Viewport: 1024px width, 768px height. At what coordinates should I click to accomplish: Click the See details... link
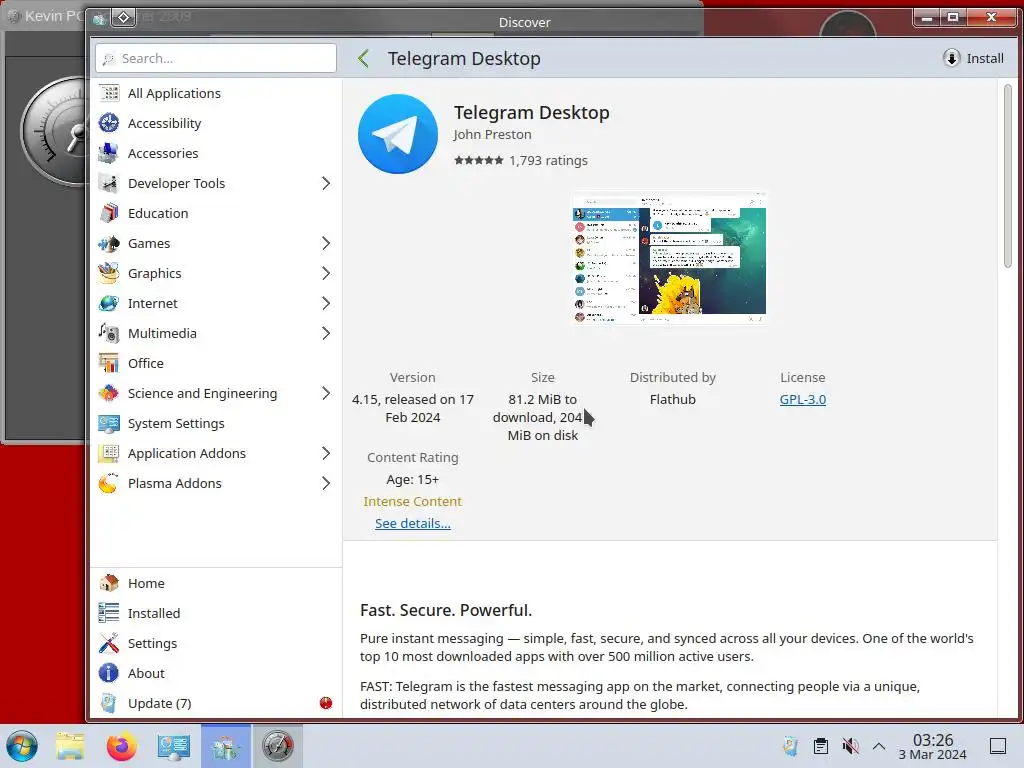click(413, 523)
